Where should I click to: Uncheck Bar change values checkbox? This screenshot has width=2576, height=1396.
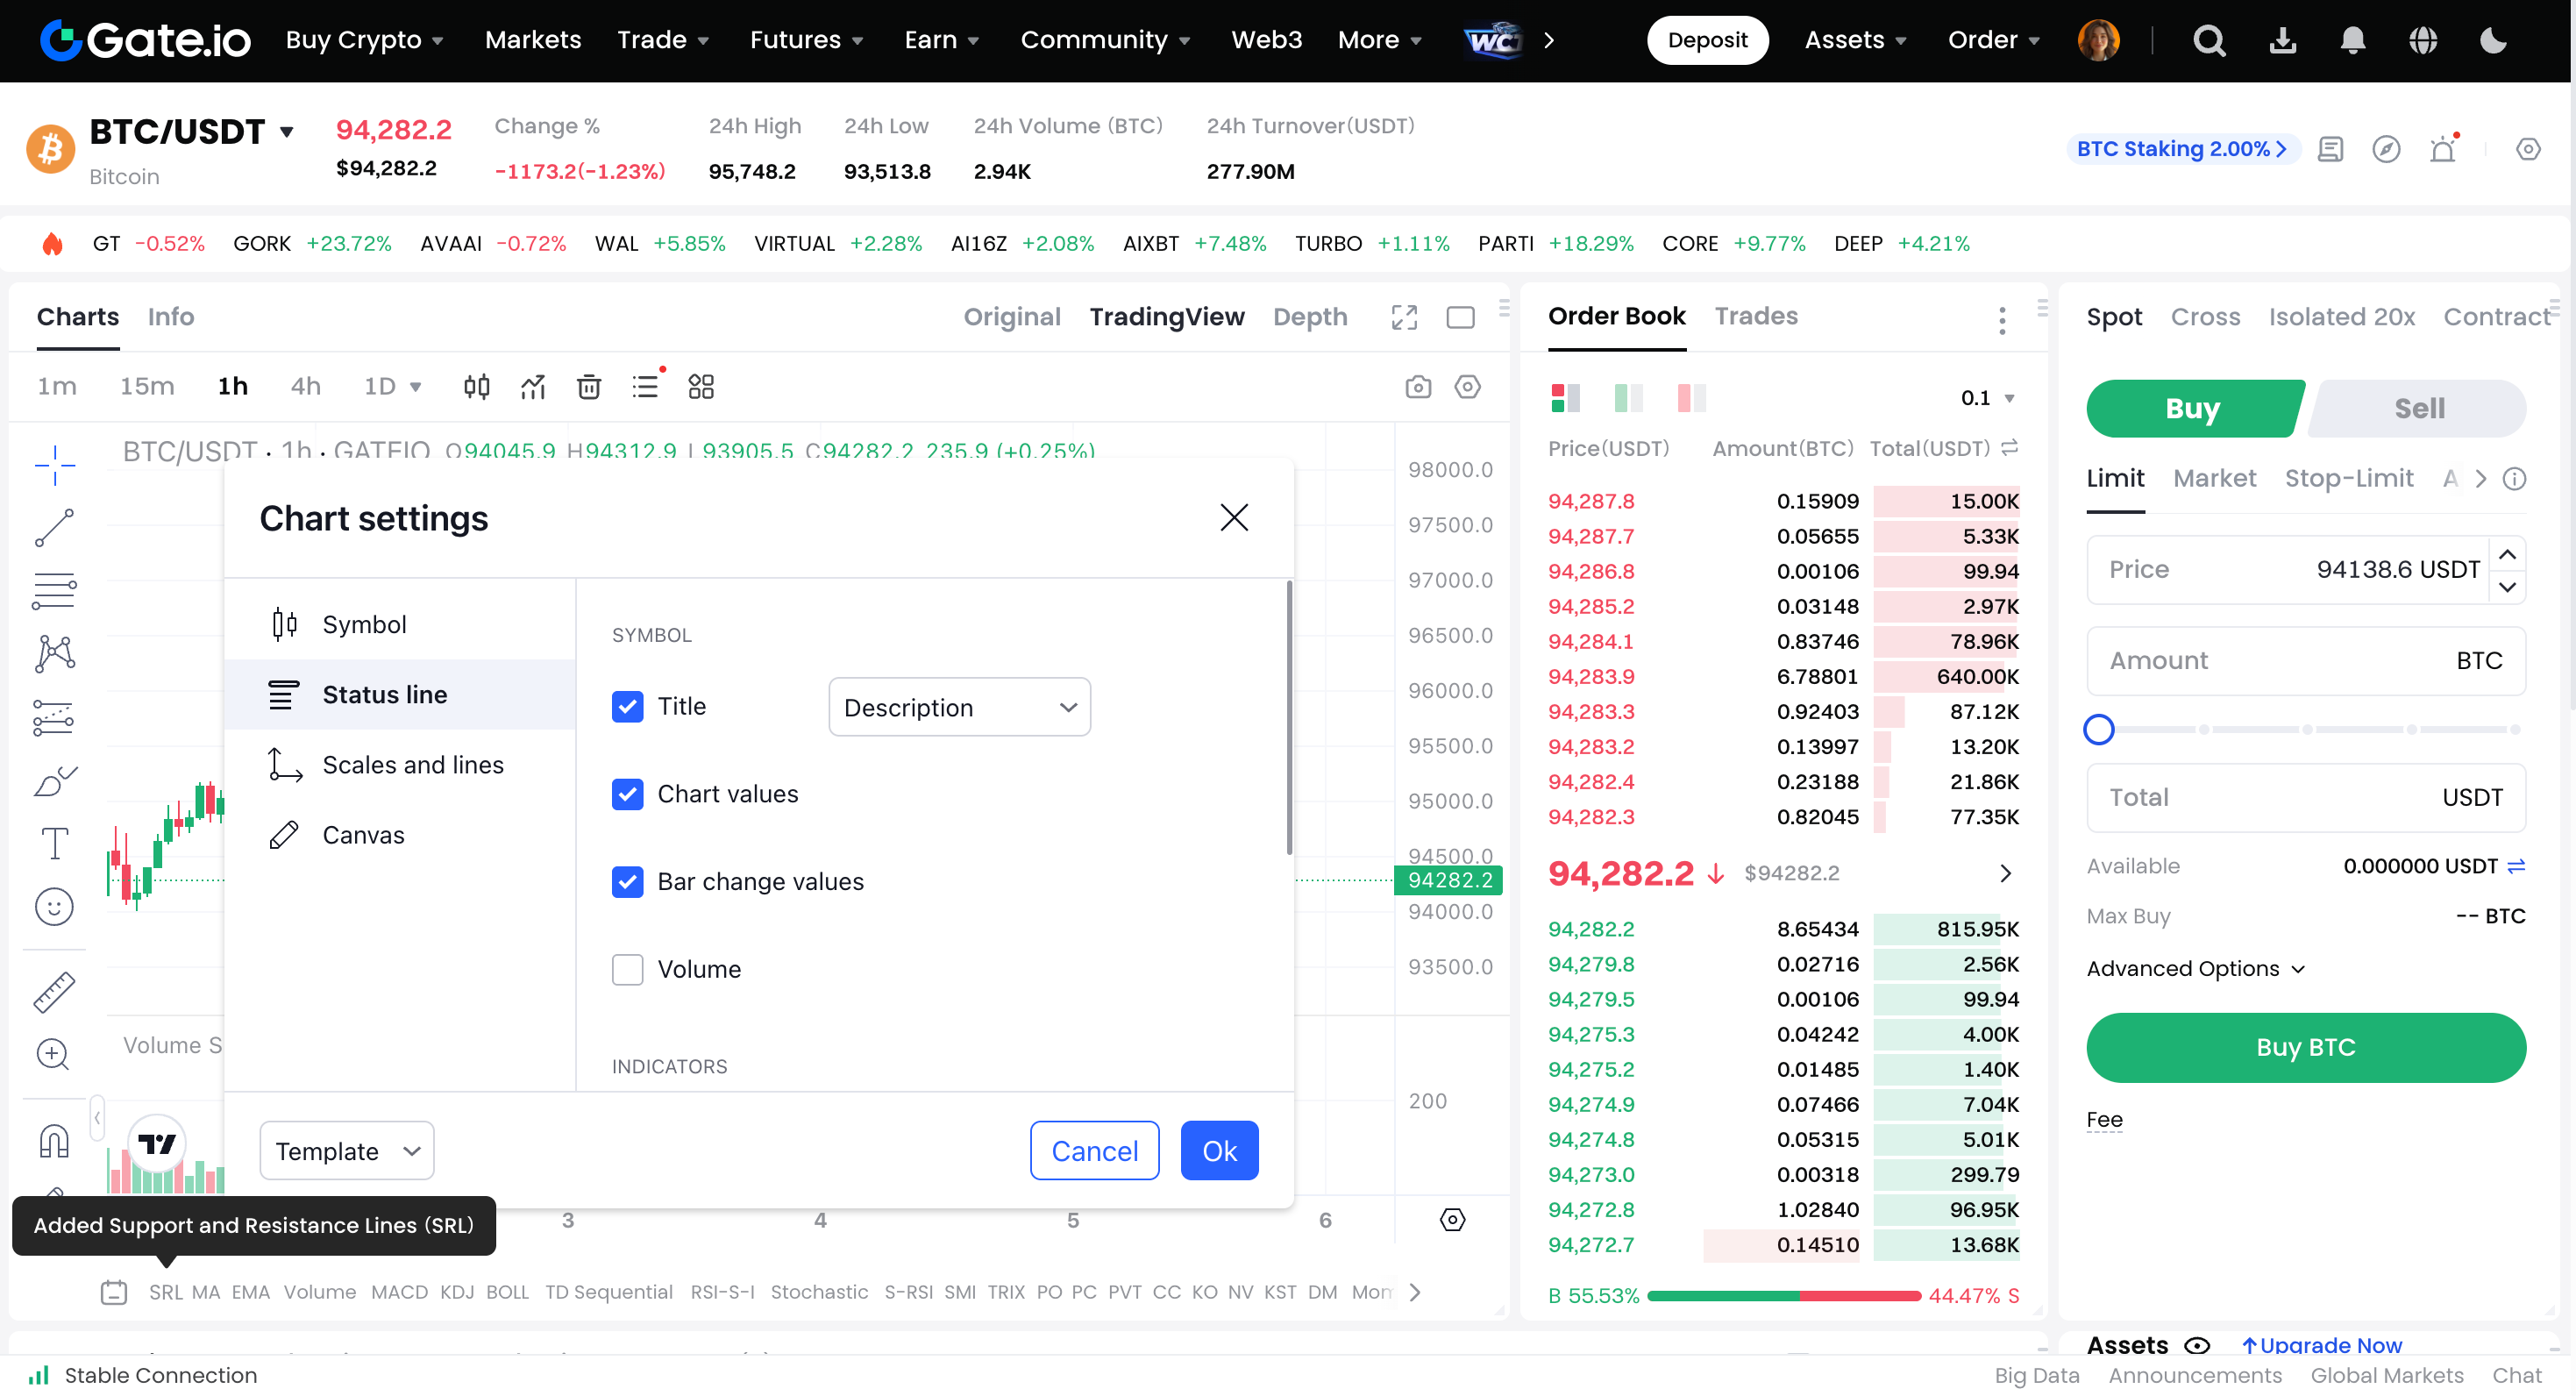pyautogui.click(x=627, y=881)
